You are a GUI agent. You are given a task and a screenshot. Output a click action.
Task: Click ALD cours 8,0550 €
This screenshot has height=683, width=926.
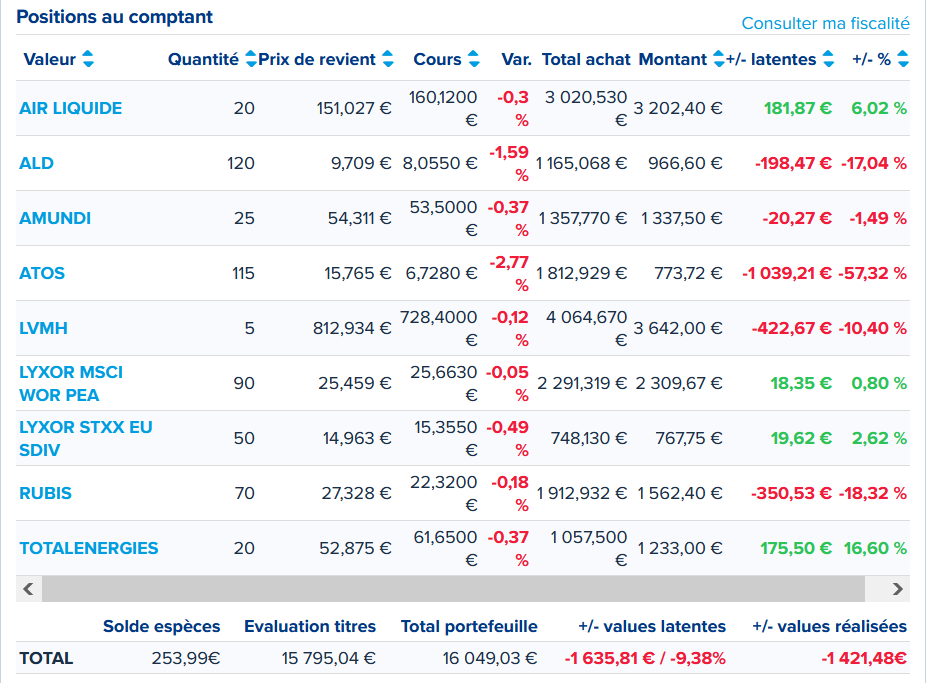point(440,163)
